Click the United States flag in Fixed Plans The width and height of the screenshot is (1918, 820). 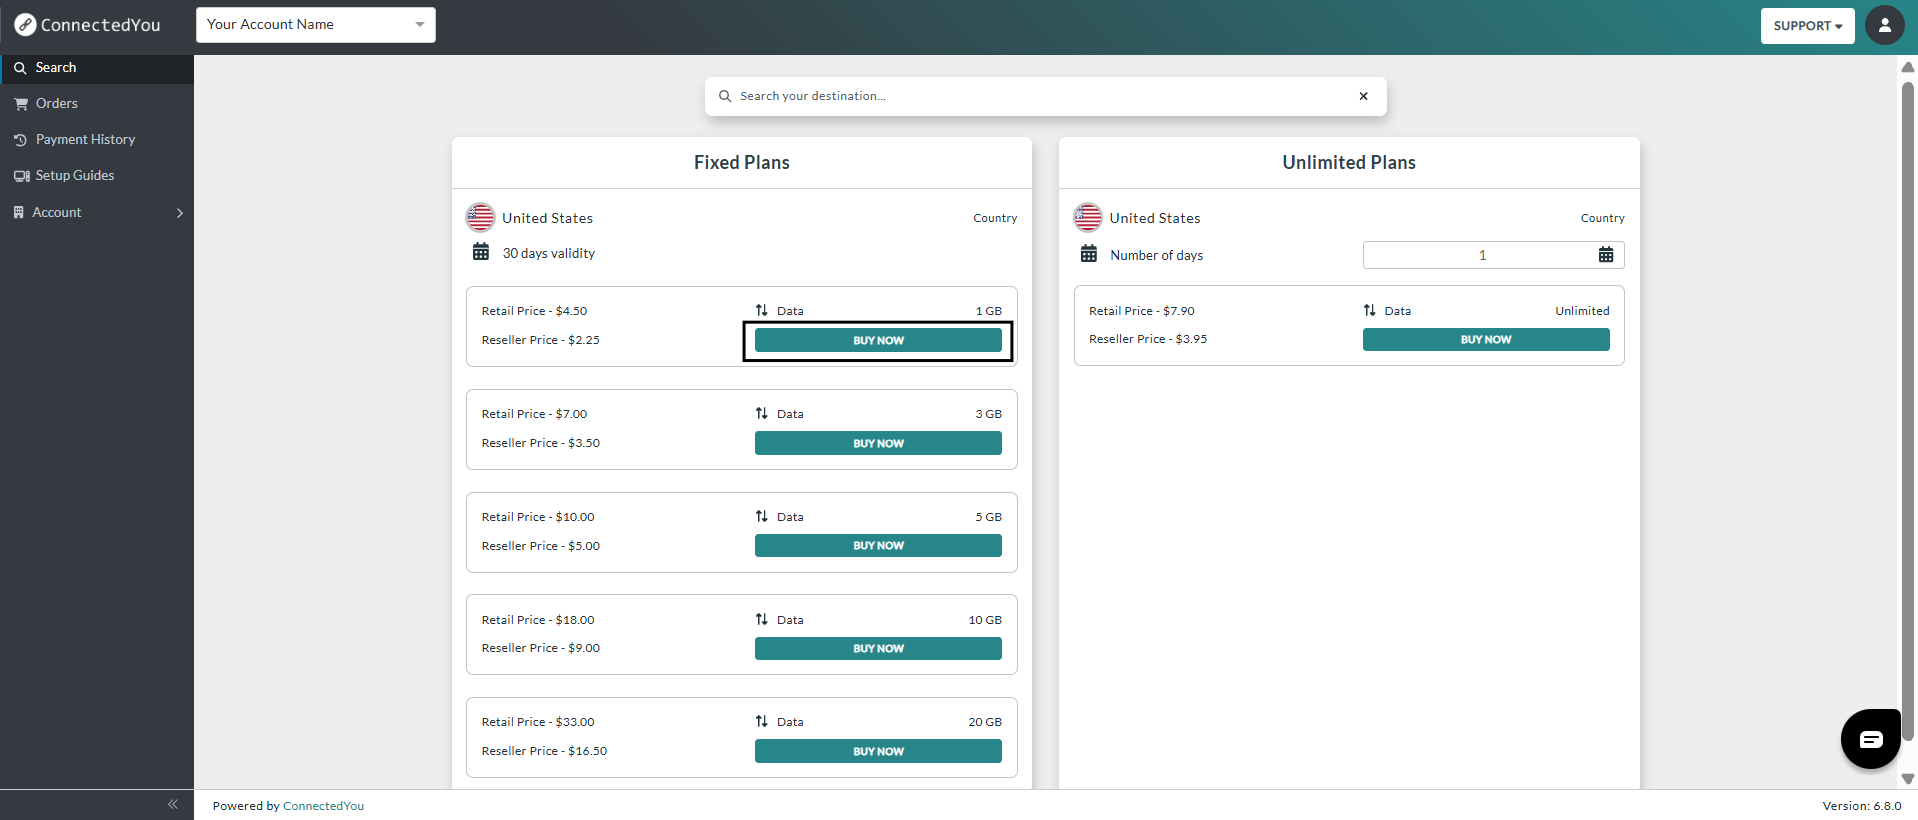pos(481,217)
